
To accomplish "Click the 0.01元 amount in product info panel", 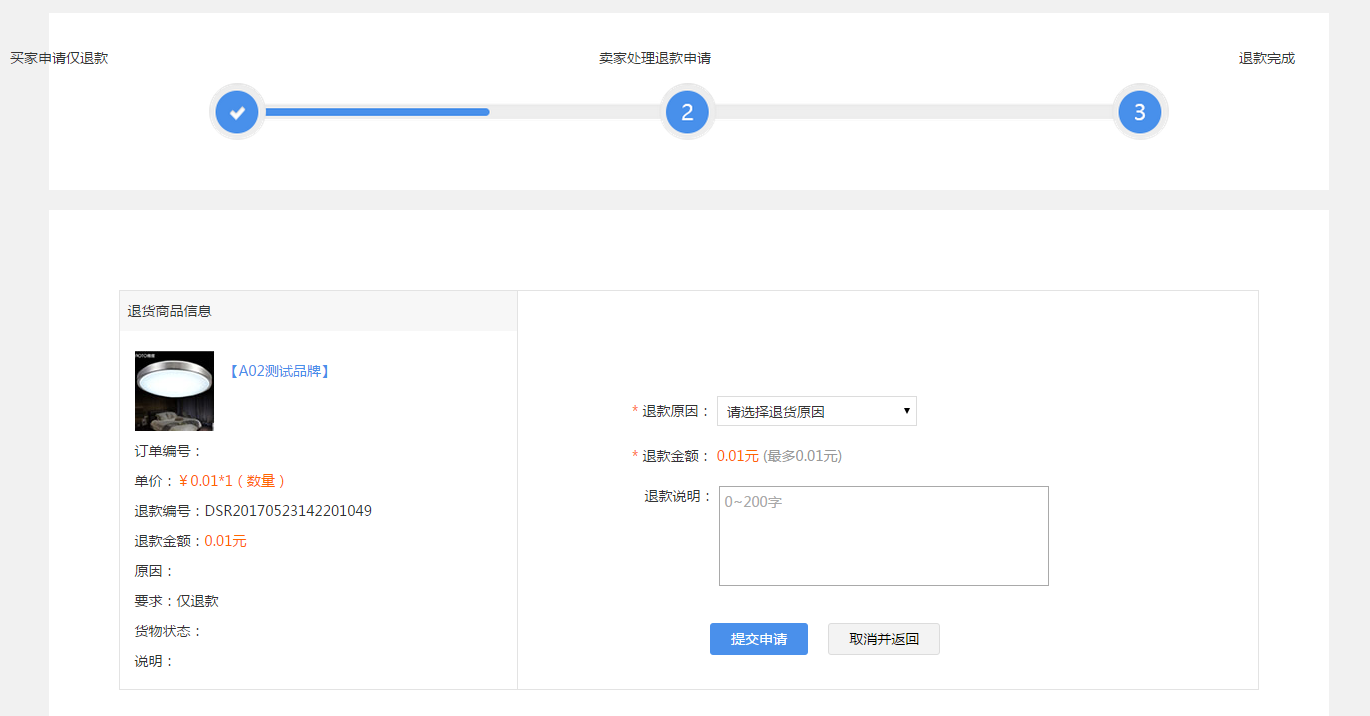I will coord(225,541).
